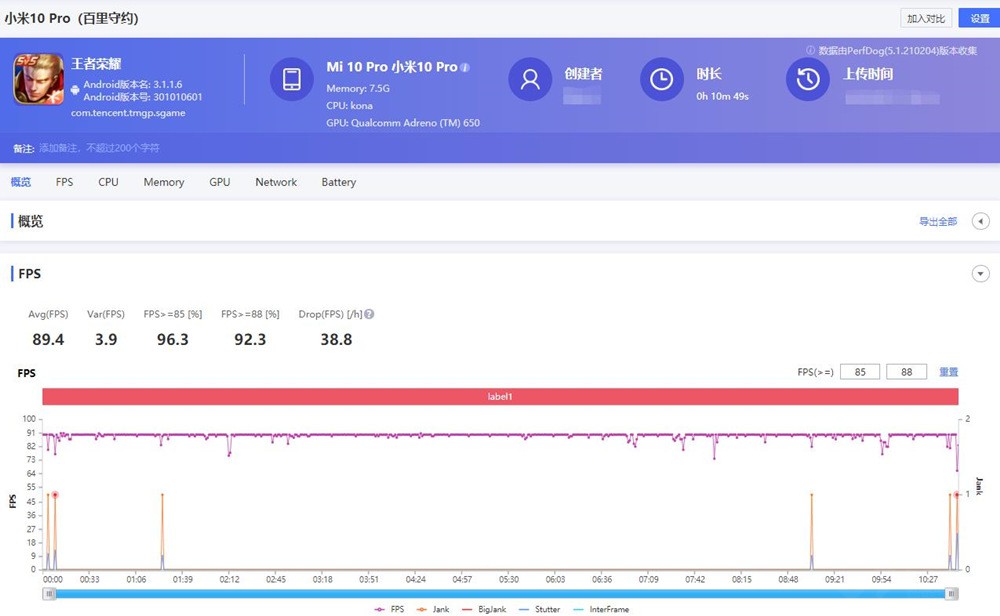Open the FPS tab
This screenshot has height=616, width=1000.
[64, 182]
